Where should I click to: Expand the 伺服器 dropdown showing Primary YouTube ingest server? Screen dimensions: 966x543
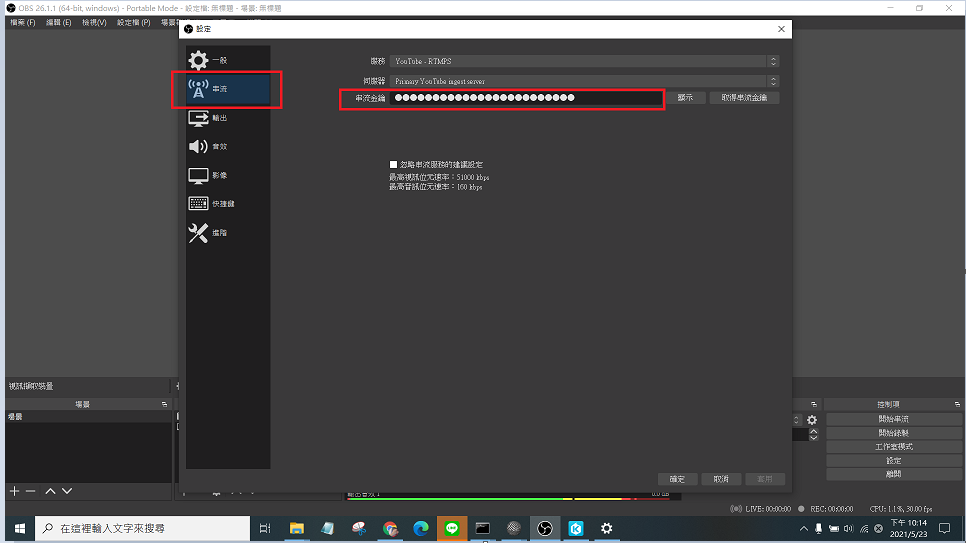[x=584, y=80]
